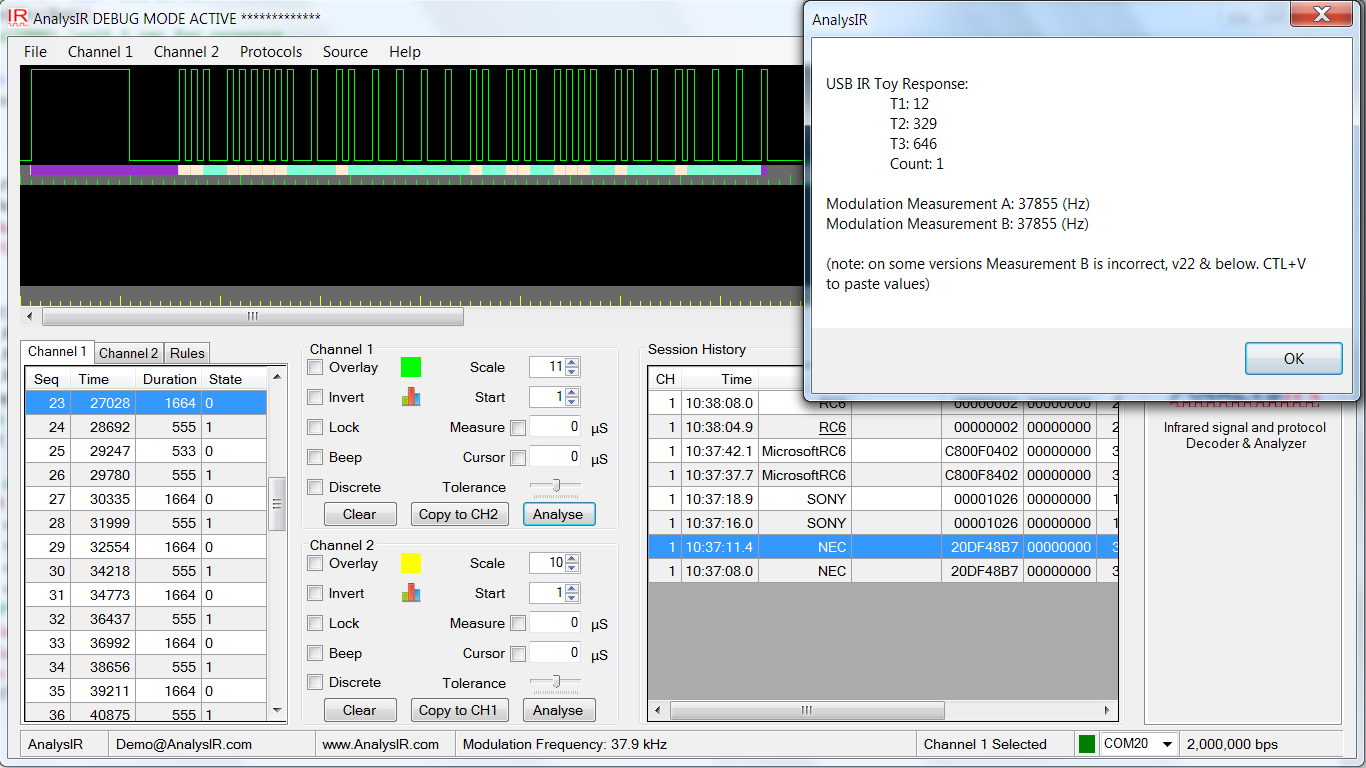1366x768 pixels.
Task: Open the Protocols menu
Action: (270, 52)
